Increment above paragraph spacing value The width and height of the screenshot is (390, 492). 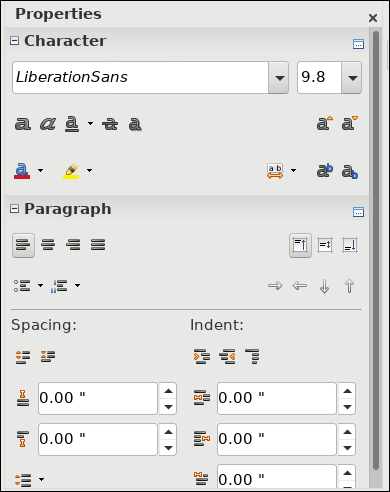[x=168, y=391]
